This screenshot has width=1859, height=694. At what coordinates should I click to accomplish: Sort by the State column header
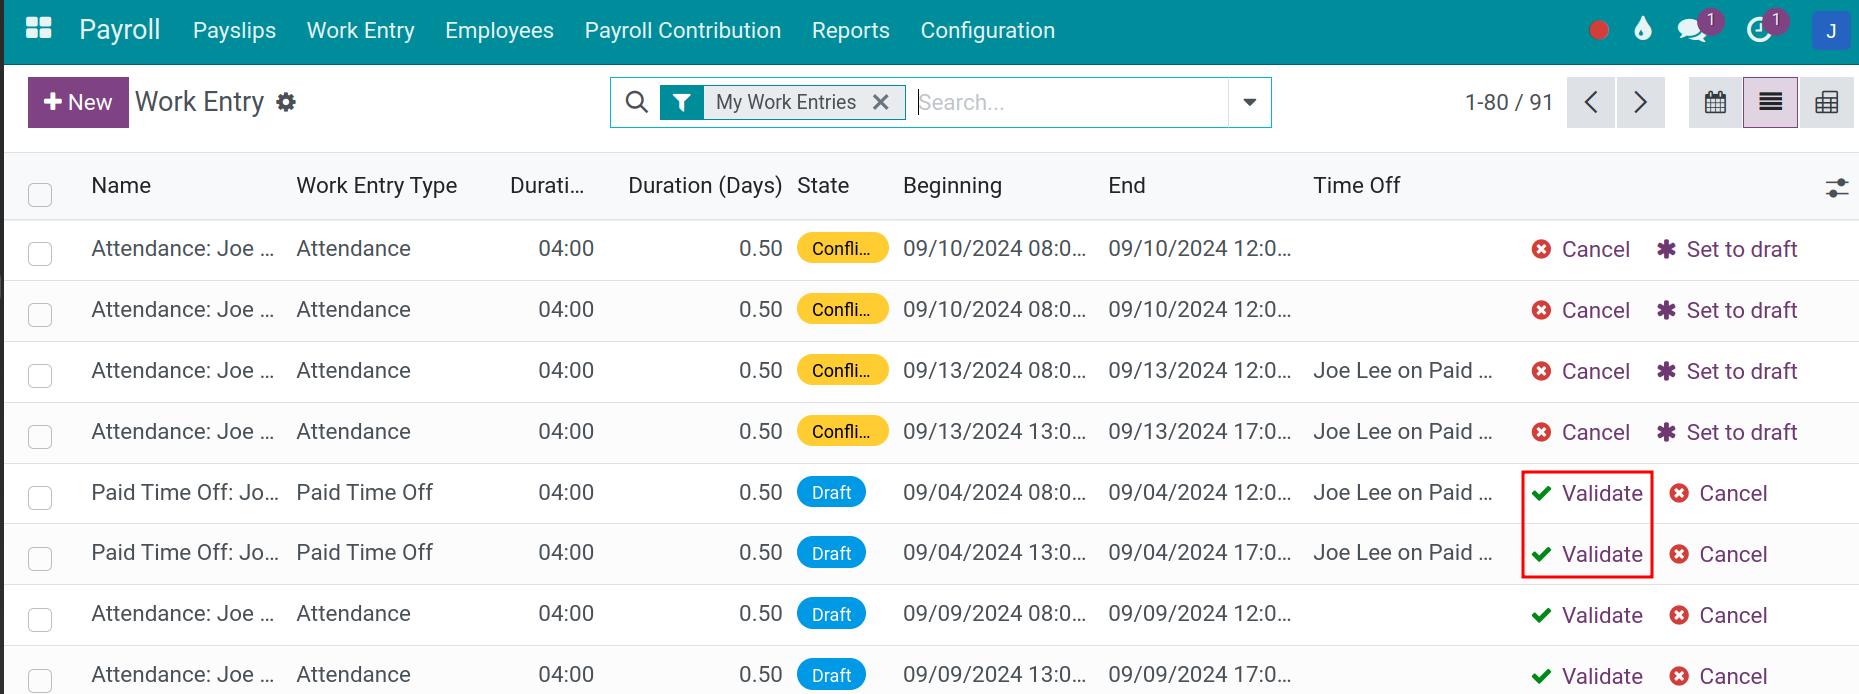coord(823,185)
